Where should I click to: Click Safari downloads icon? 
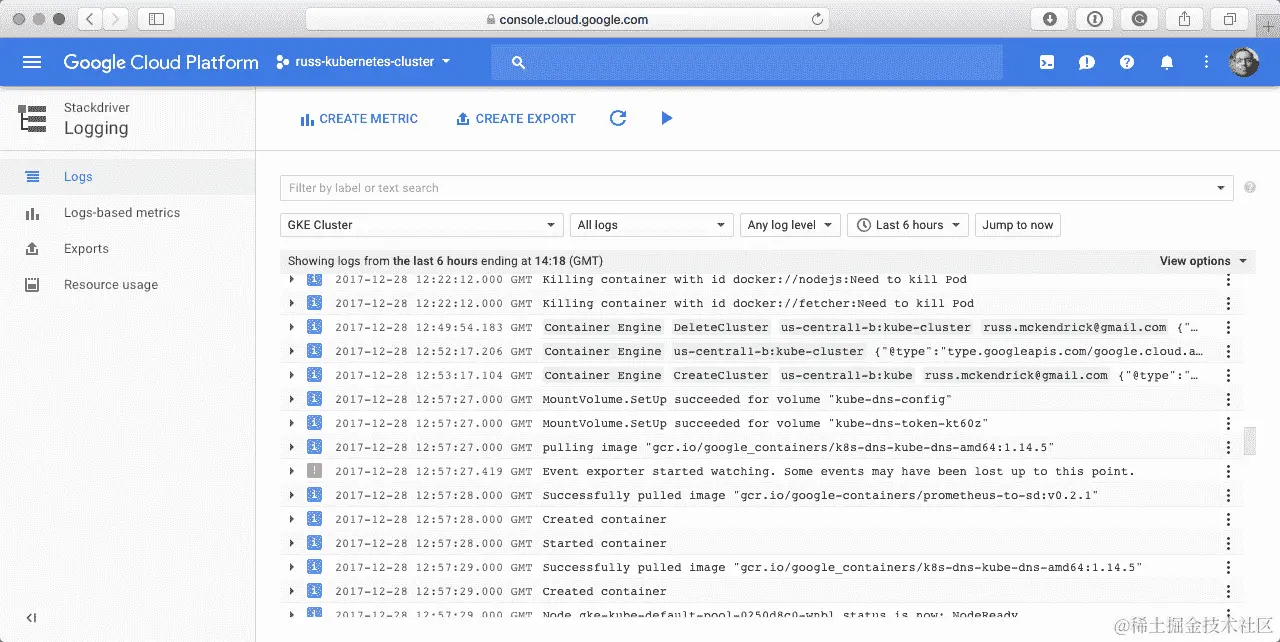pyautogui.click(x=1050, y=18)
